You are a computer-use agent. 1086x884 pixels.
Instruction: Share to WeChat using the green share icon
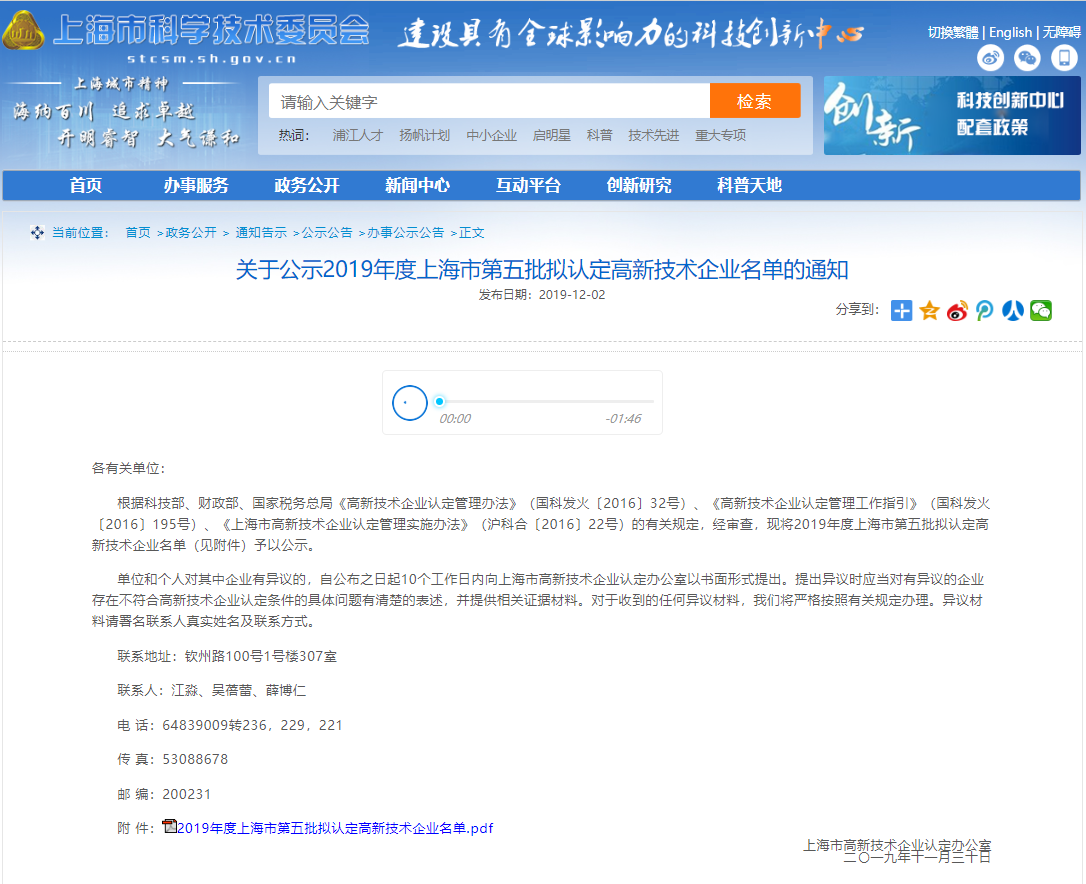[x=1041, y=311]
